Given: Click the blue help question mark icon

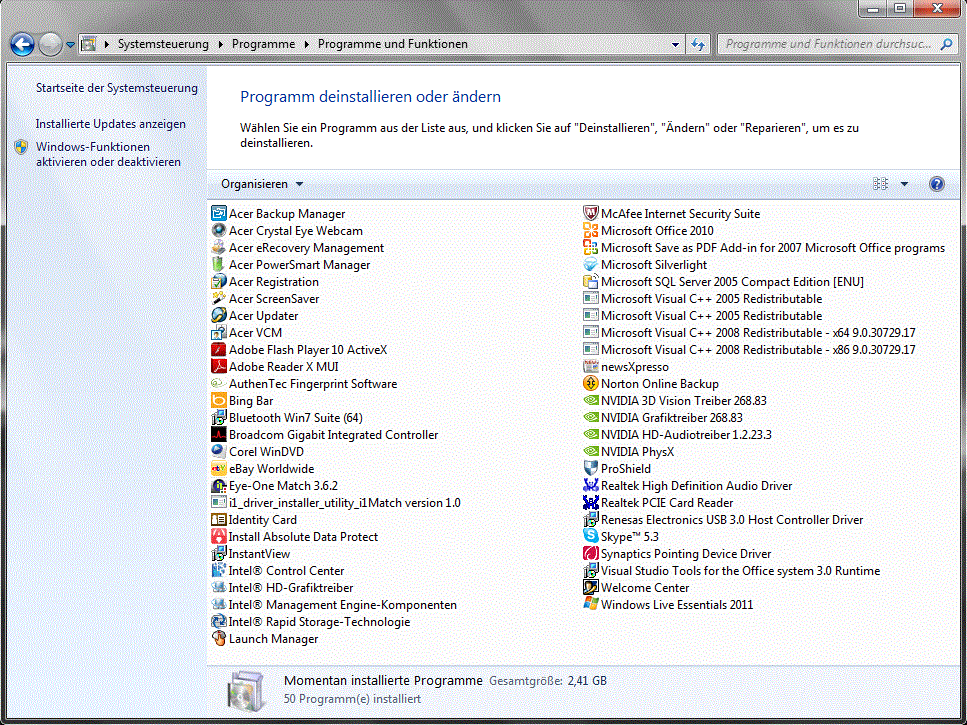Looking at the screenshot, I should 937,184.
